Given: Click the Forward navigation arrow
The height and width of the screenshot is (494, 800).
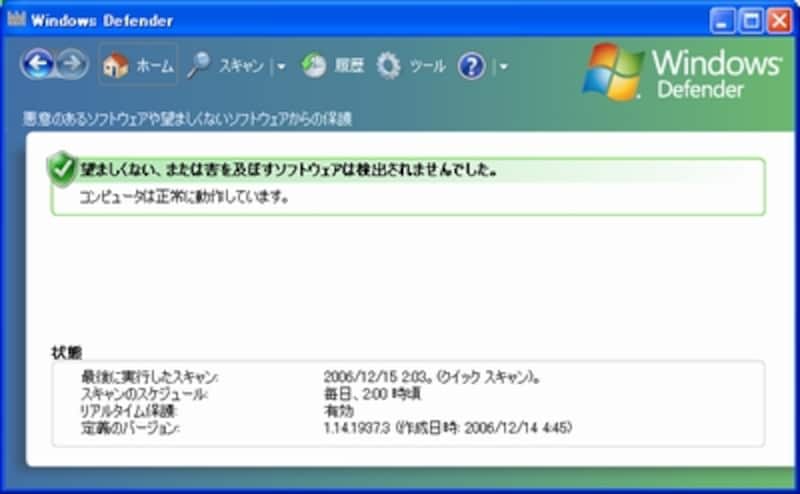Looking at the screenshot, I should [72, 64].
